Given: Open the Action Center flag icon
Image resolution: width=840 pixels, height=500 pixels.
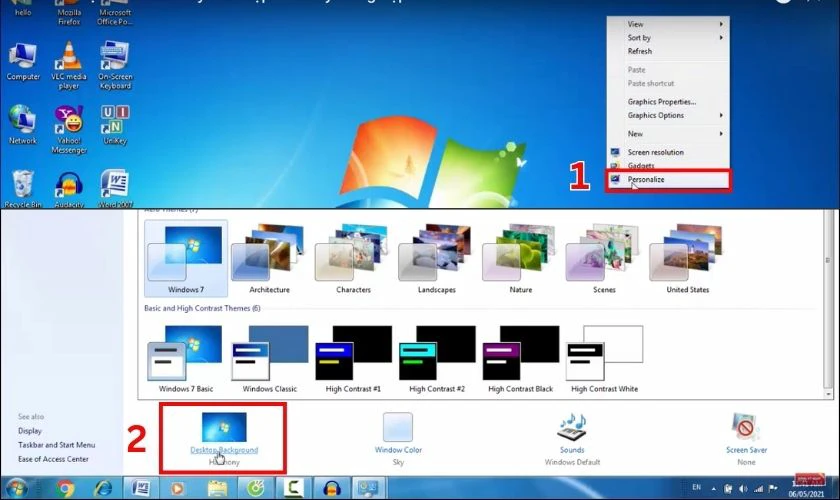Looking at the screenshot, I should pos(773,488).
